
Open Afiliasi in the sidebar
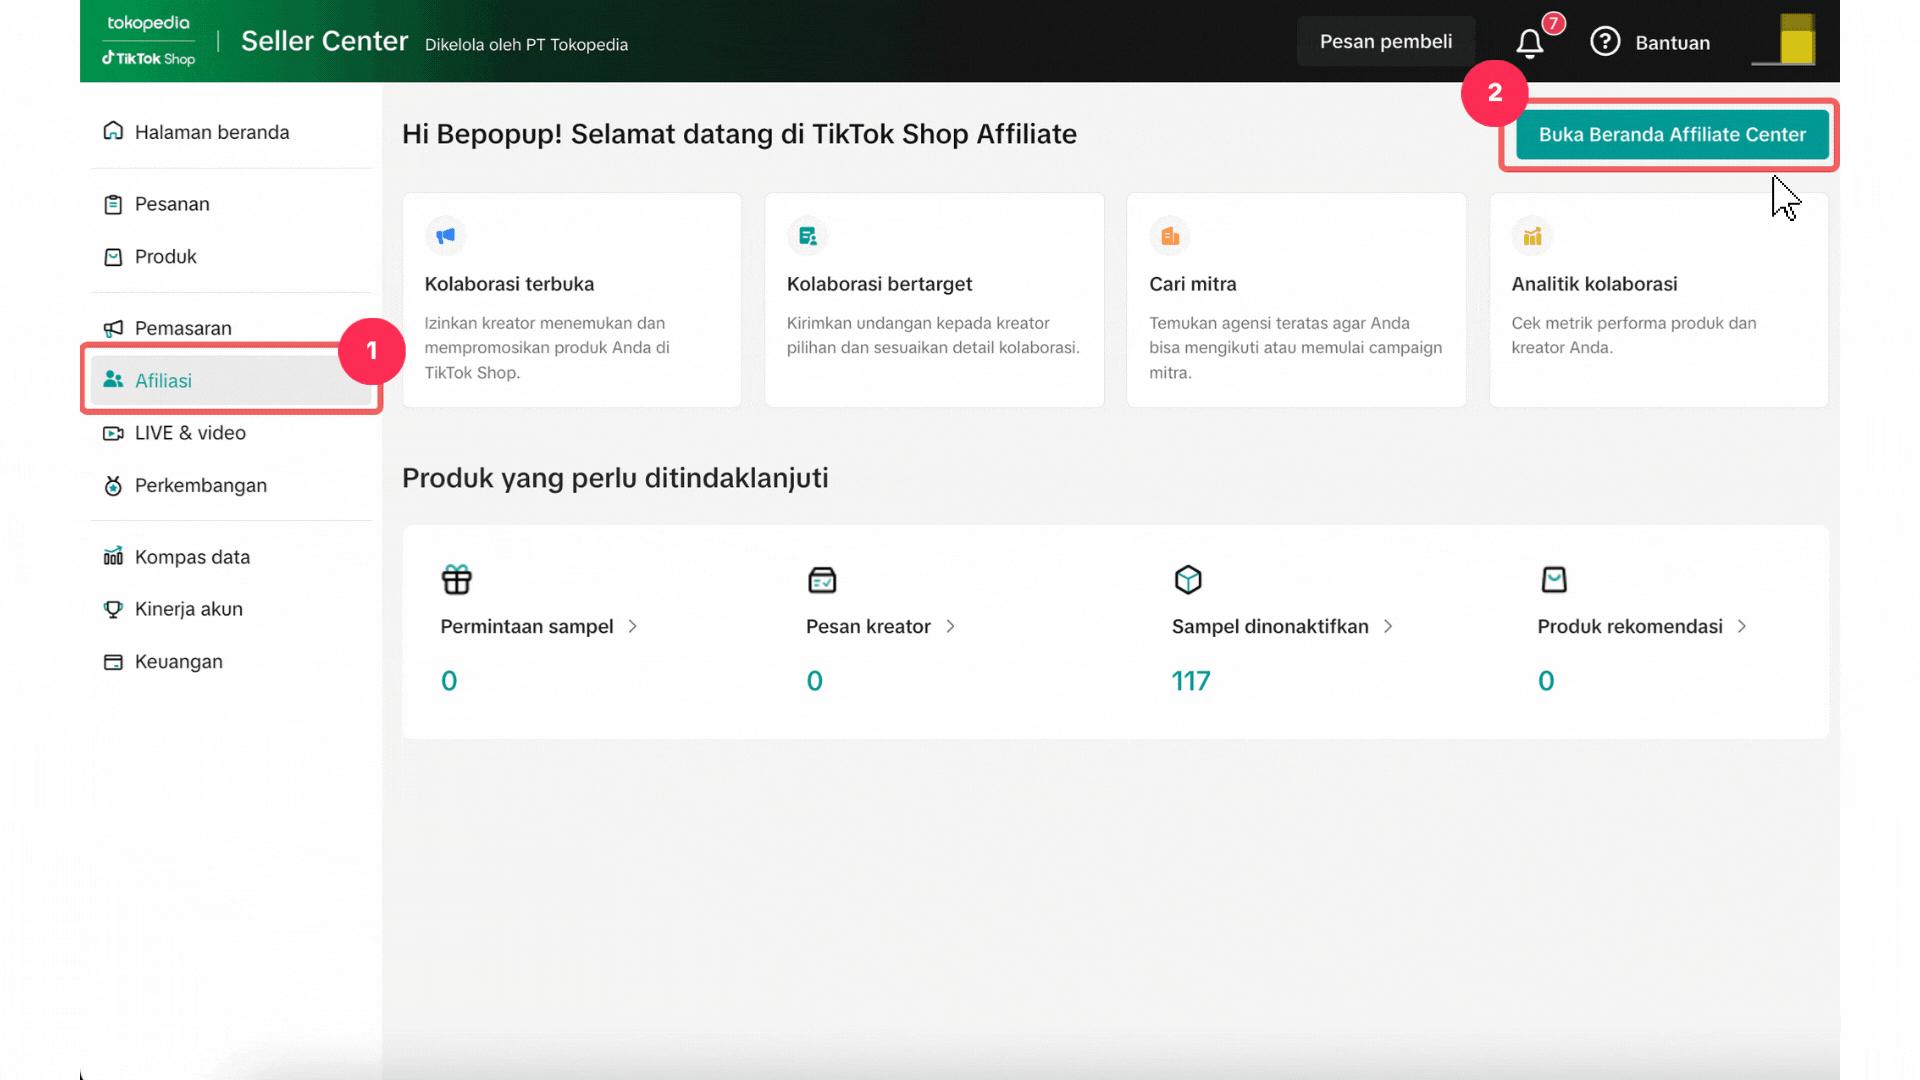163,381
